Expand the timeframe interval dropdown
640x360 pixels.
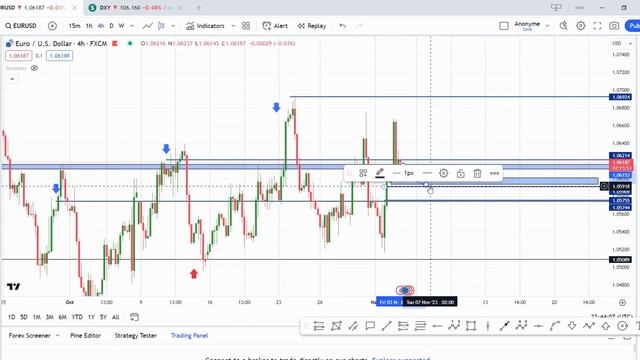(132, 26)
